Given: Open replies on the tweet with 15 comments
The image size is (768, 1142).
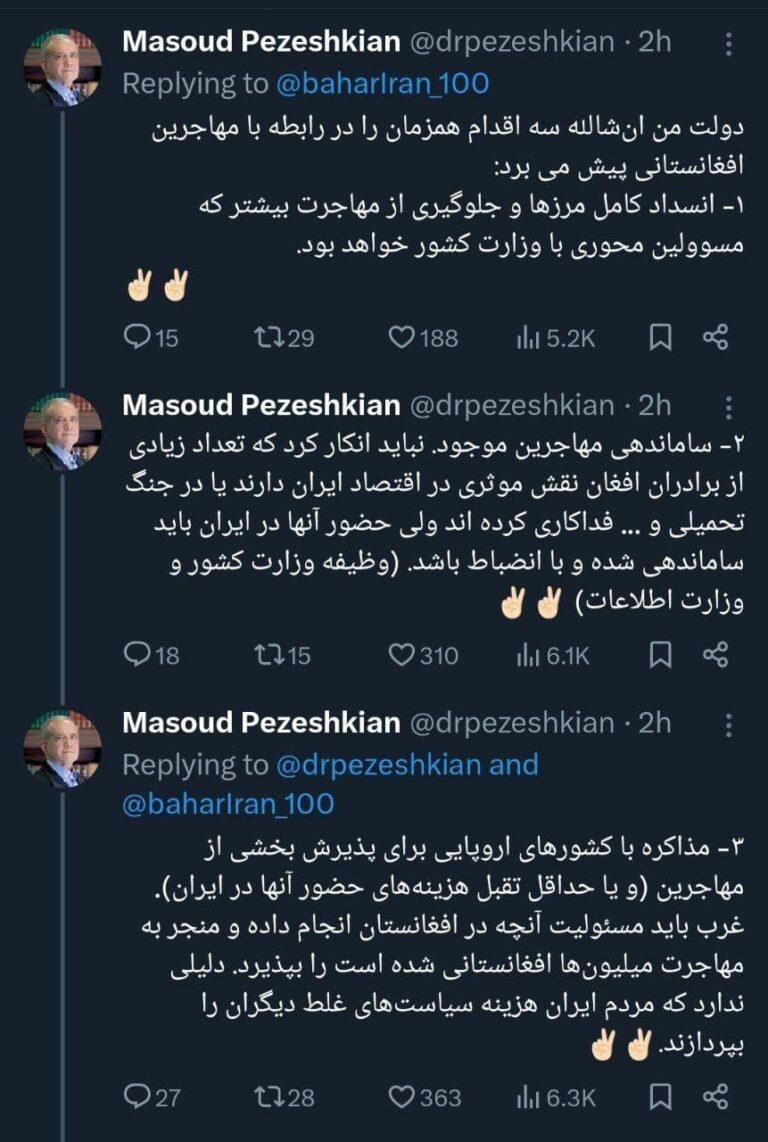Looking at the screenshot, I should 151,337.
